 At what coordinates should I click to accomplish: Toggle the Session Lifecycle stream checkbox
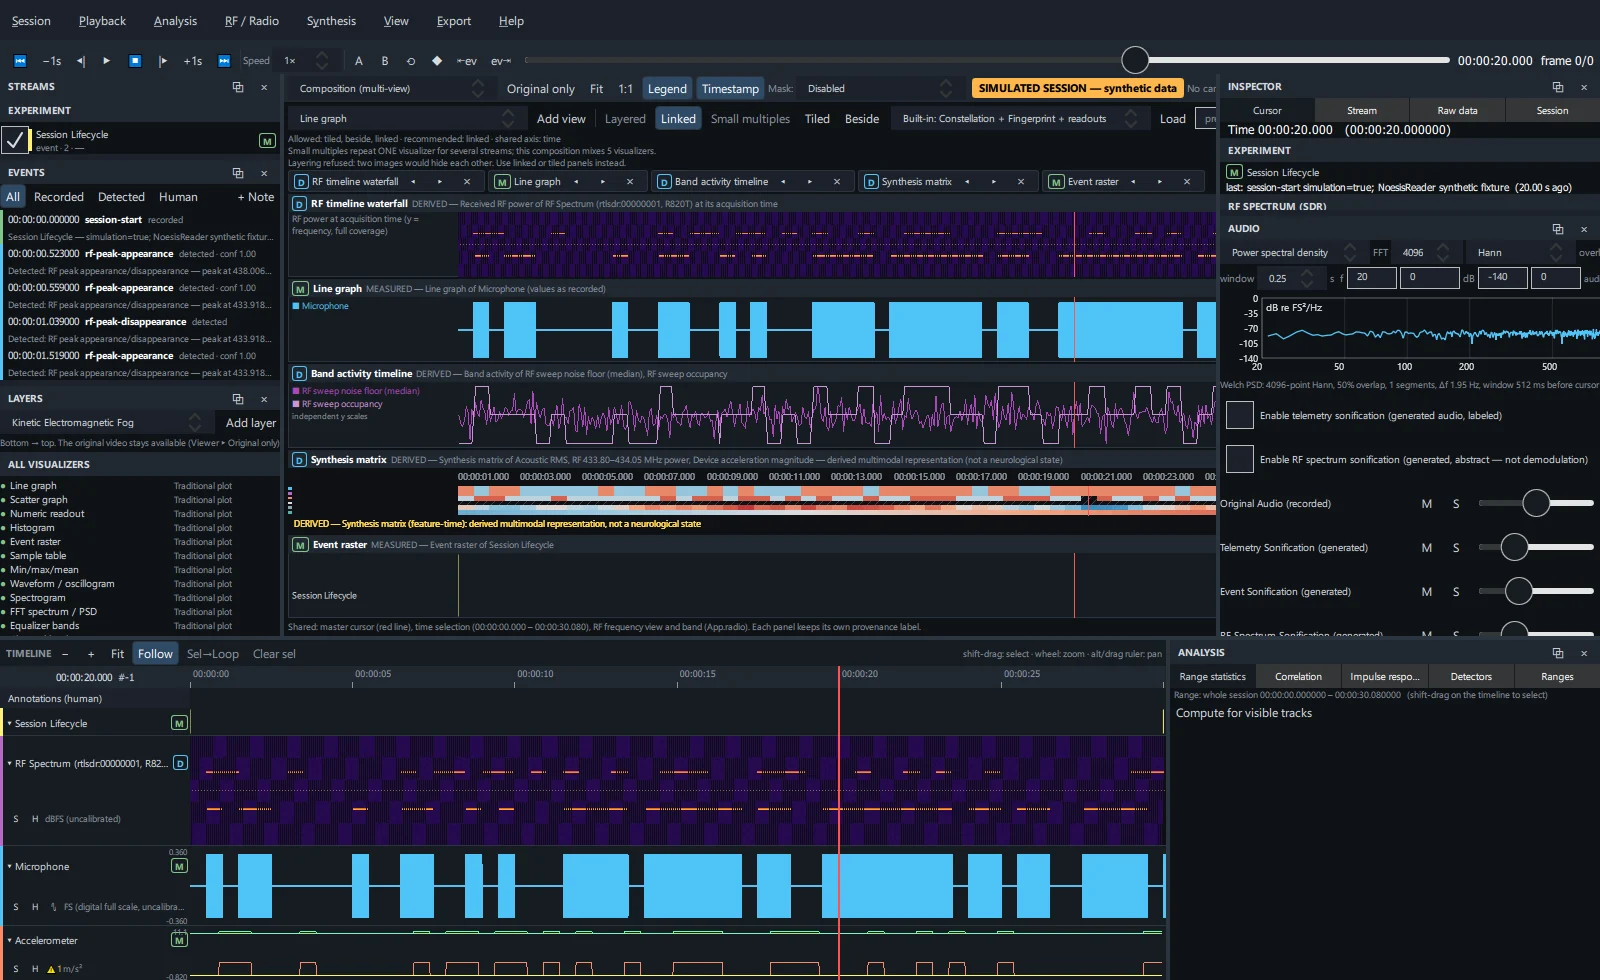[x=15, y=140]
